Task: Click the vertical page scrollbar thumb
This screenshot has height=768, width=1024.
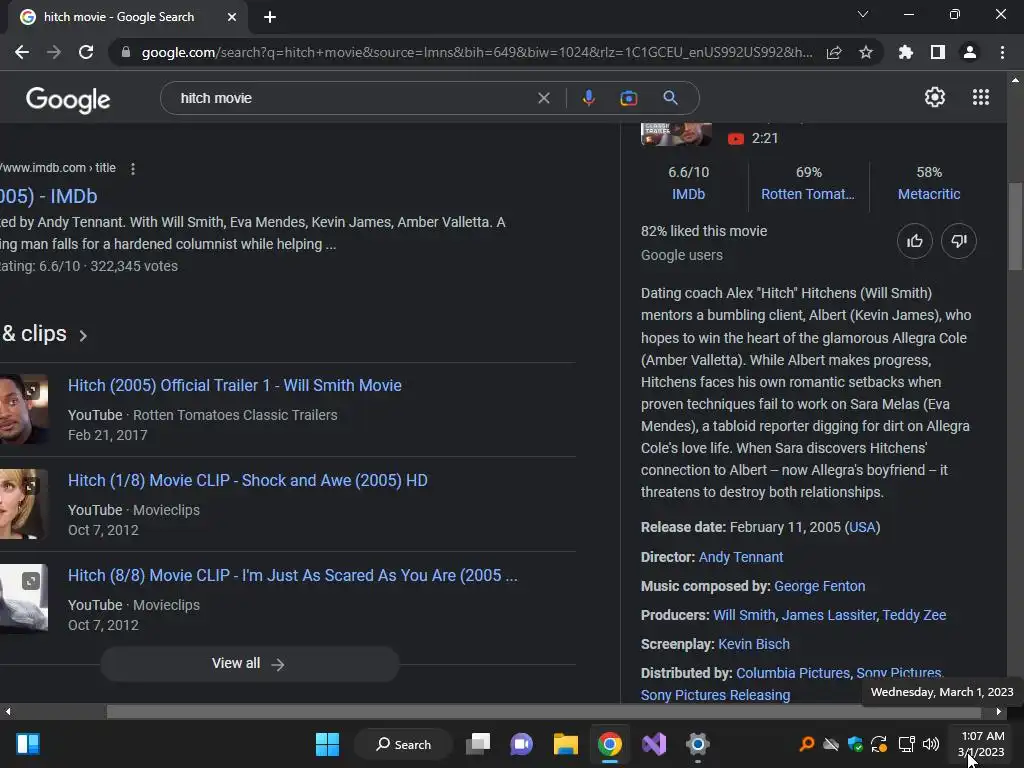Action: coord(1015,225)
